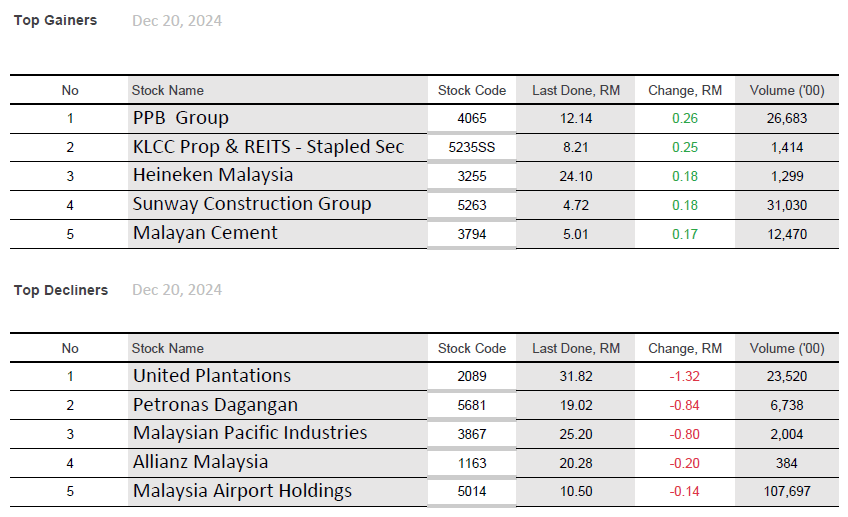Select Sunway Construction Group stock name
This screenshot has height=517, width=848.
252,204
